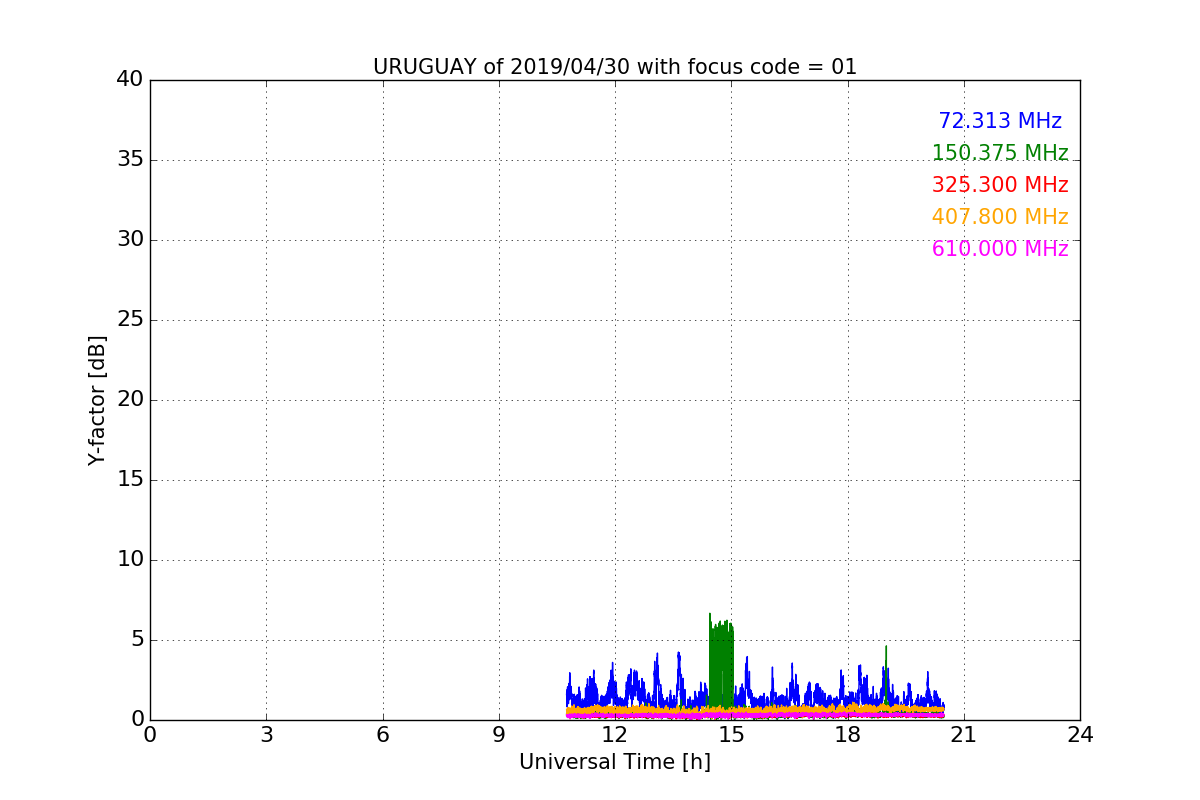Click the y-axis tick label 10
The width and height of the screenshot is (1200, 800).
130,560
